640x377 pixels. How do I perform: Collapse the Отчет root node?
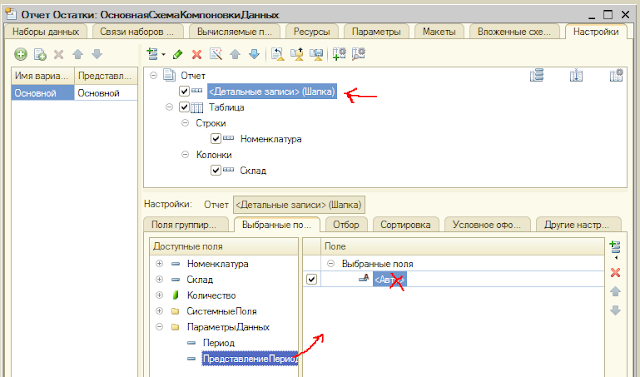[x=153, y=75]
